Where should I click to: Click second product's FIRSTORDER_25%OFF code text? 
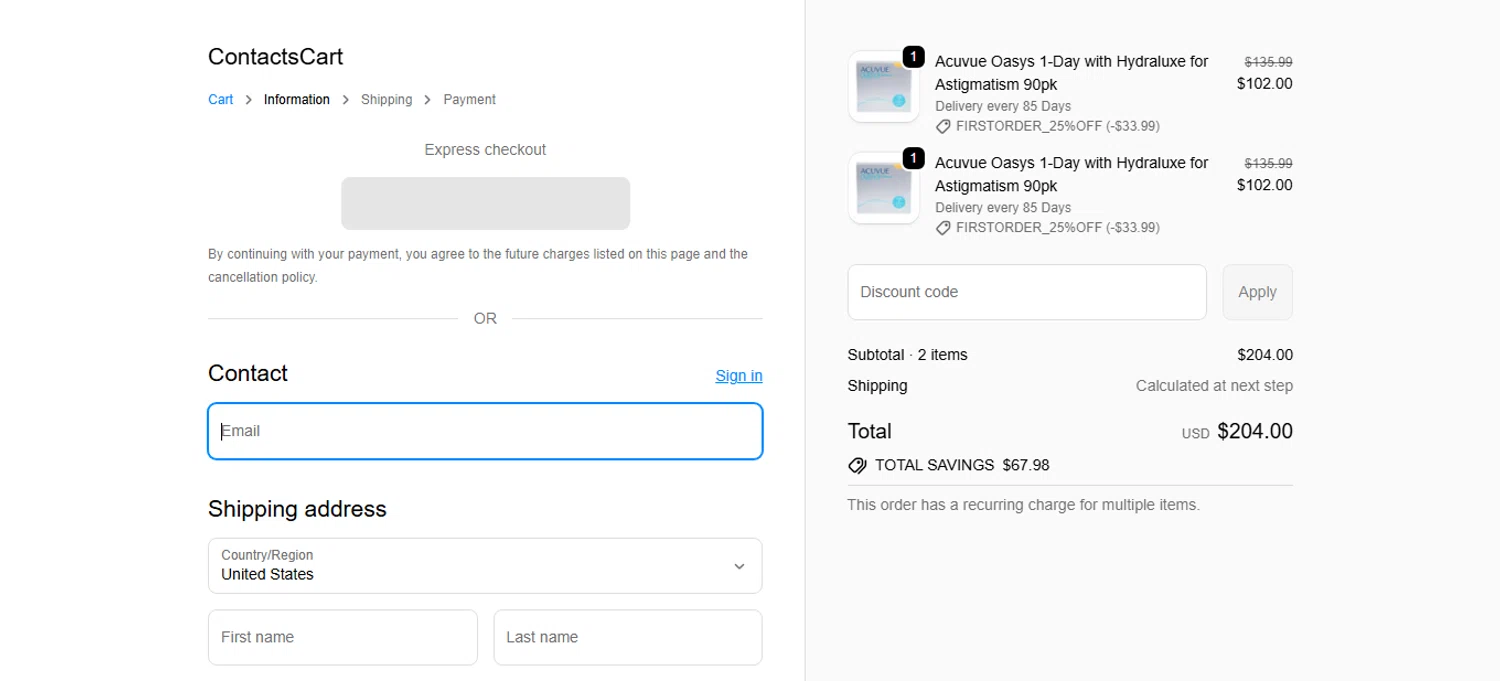[x=1058, y=228]
